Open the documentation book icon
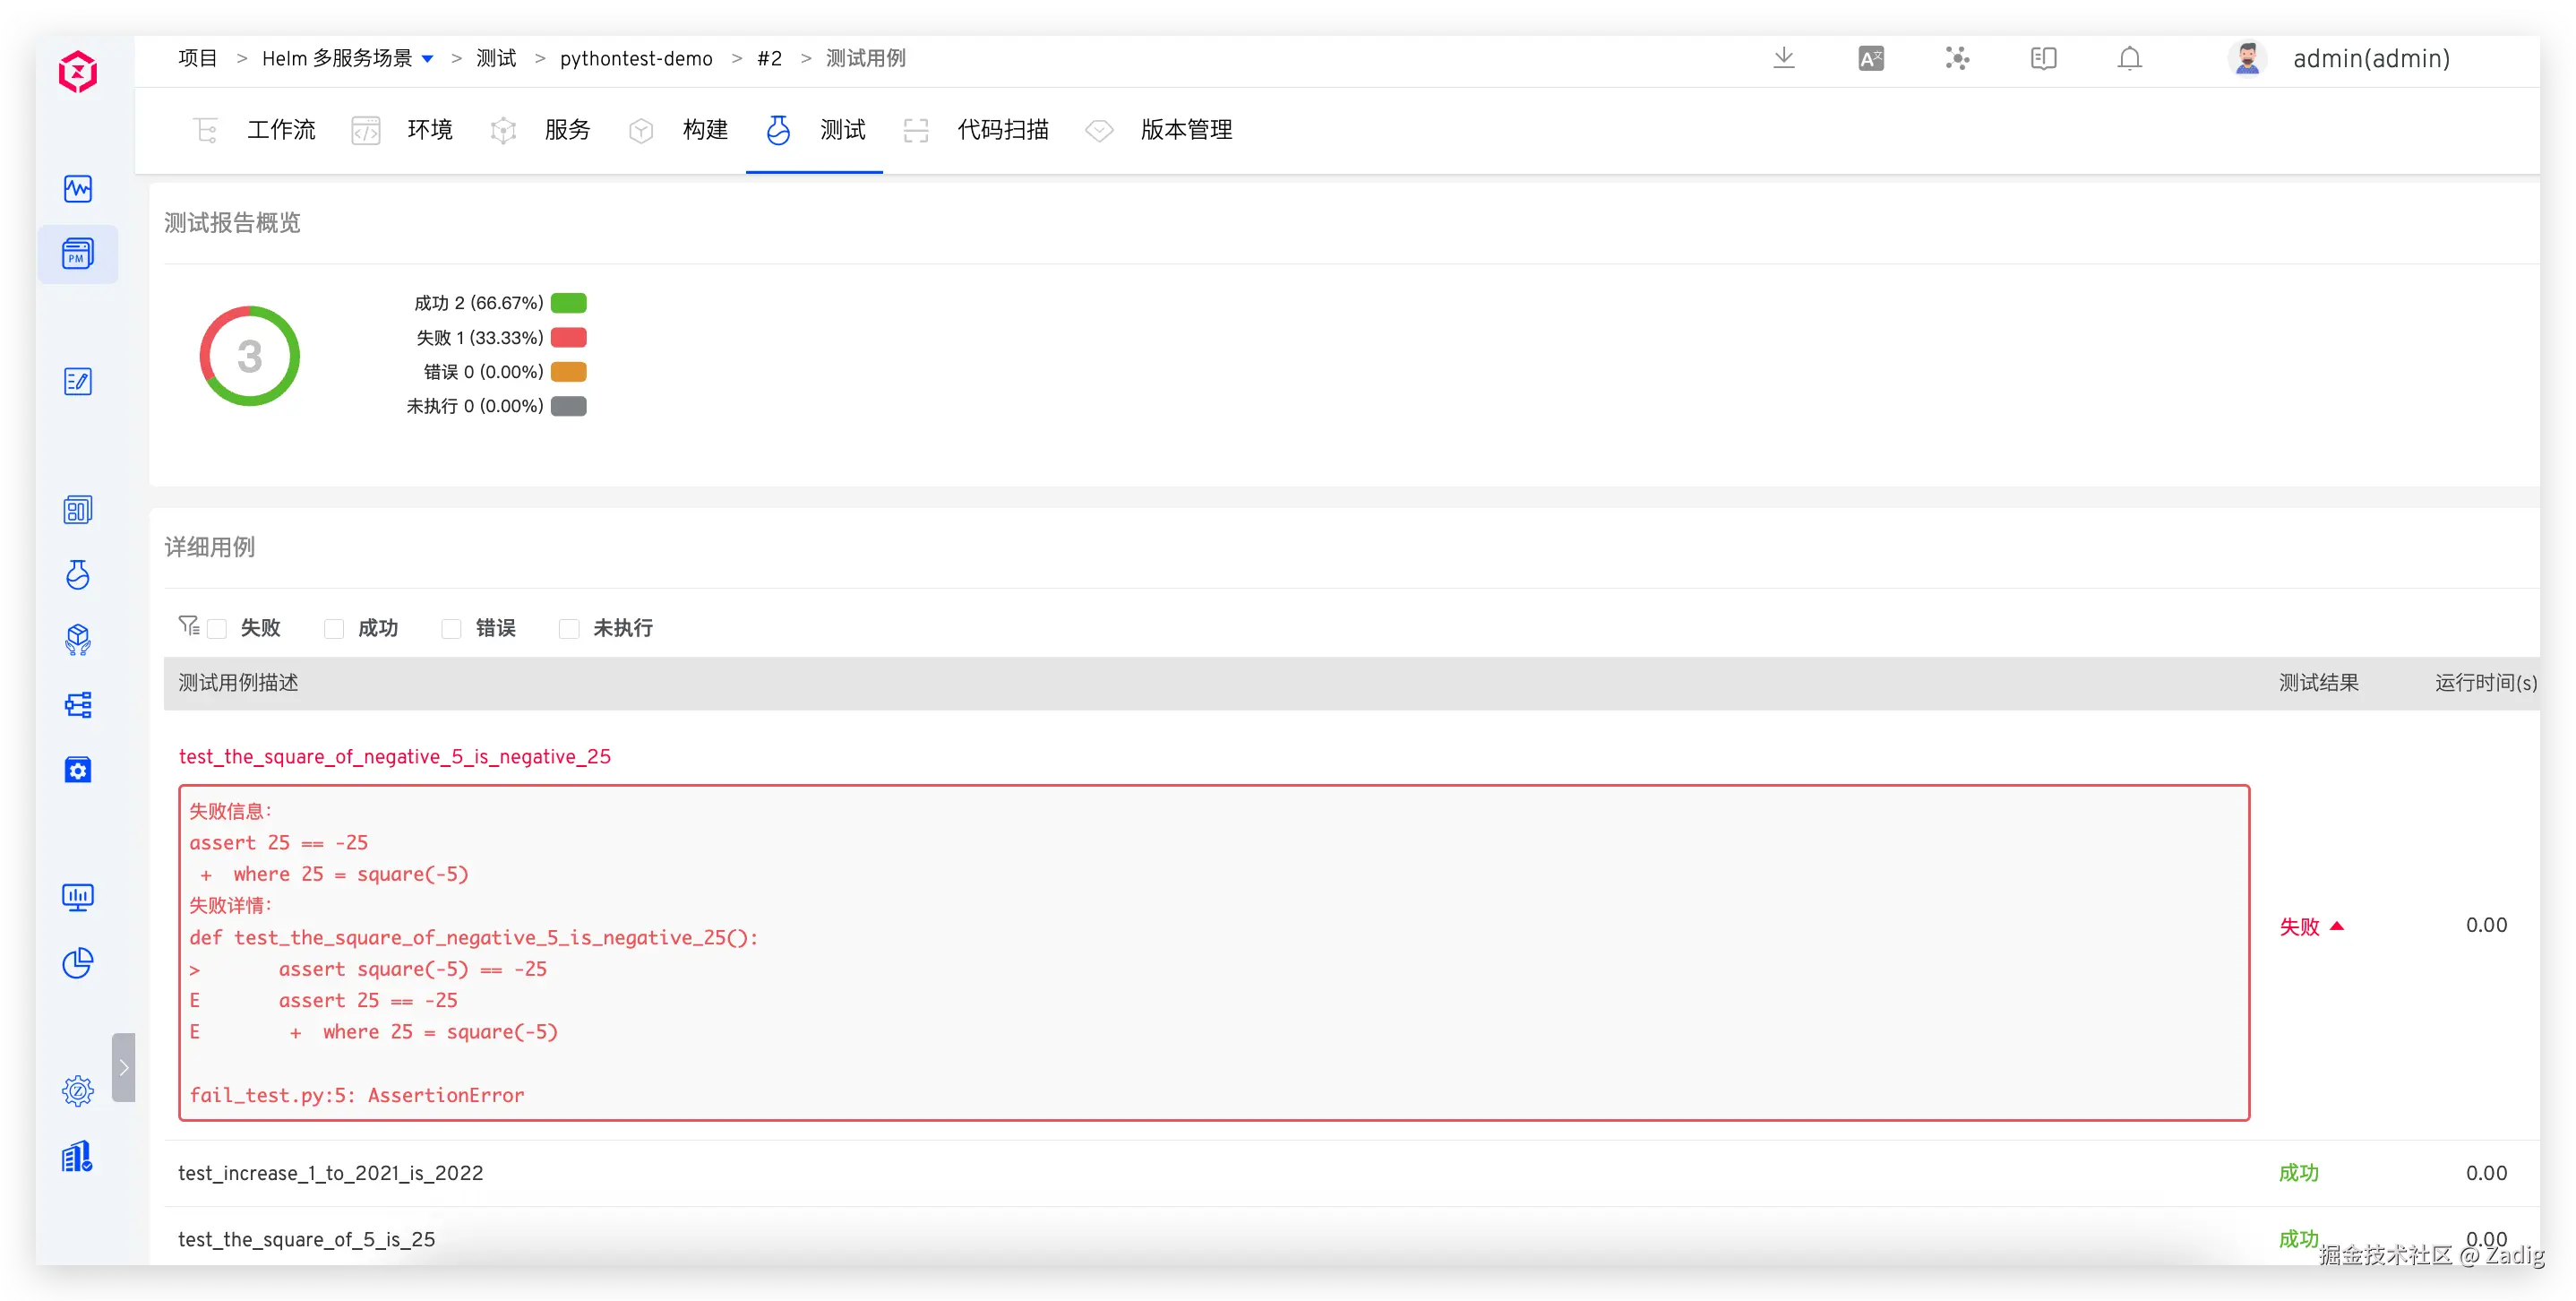Screen dimensions: 2576x1301 coord(2043,59)
